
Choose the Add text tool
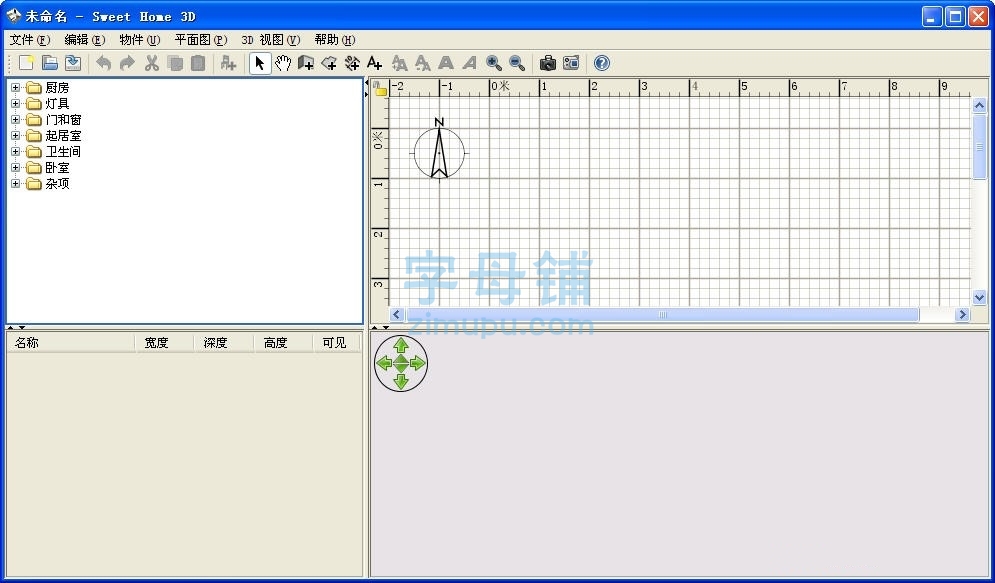click(x=374, y=63)
